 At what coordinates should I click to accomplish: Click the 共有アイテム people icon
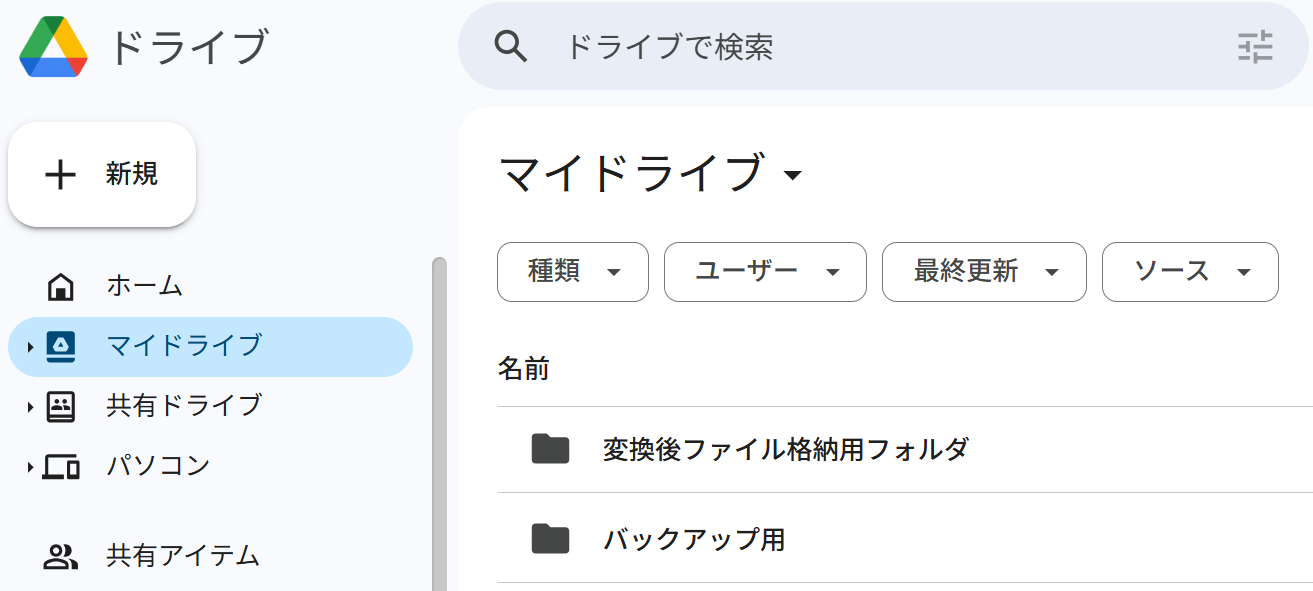point(61,557)
